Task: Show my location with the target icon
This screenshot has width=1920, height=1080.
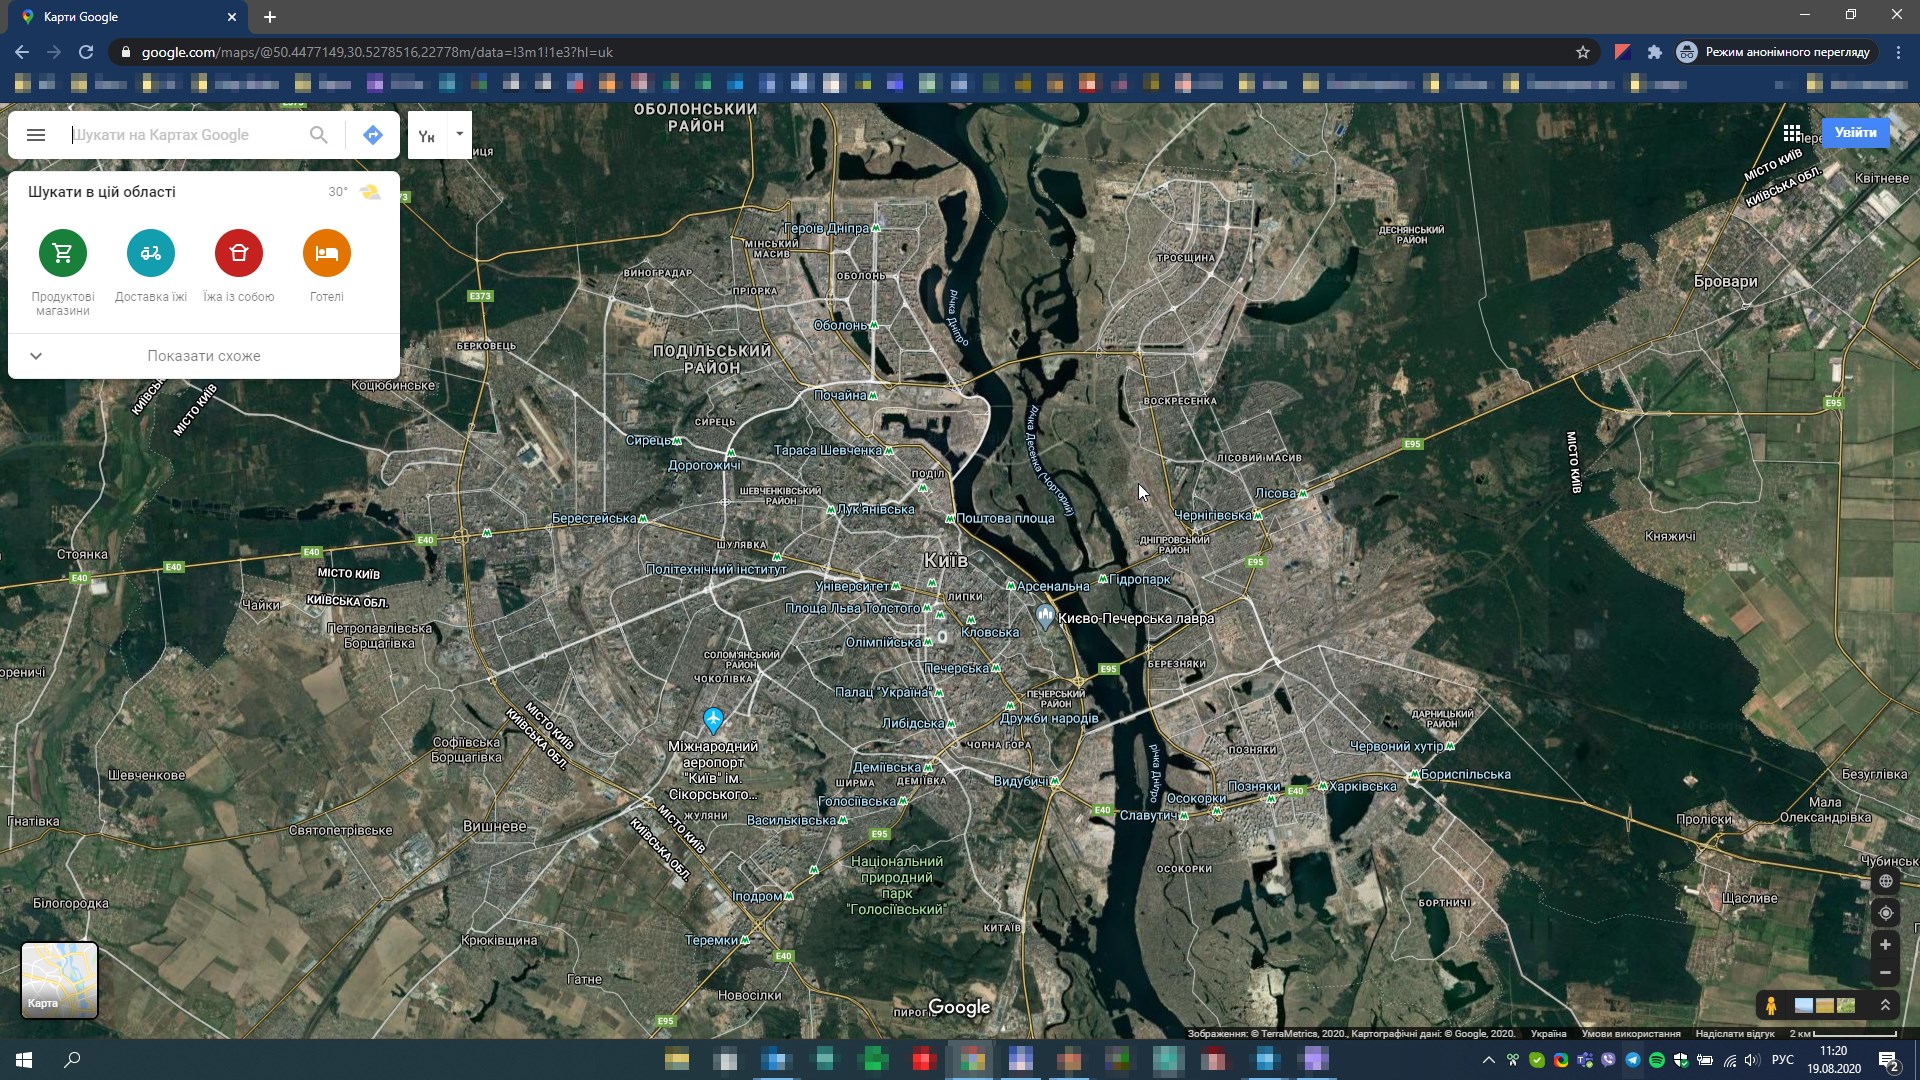Action: click(x=1885, y=913)
